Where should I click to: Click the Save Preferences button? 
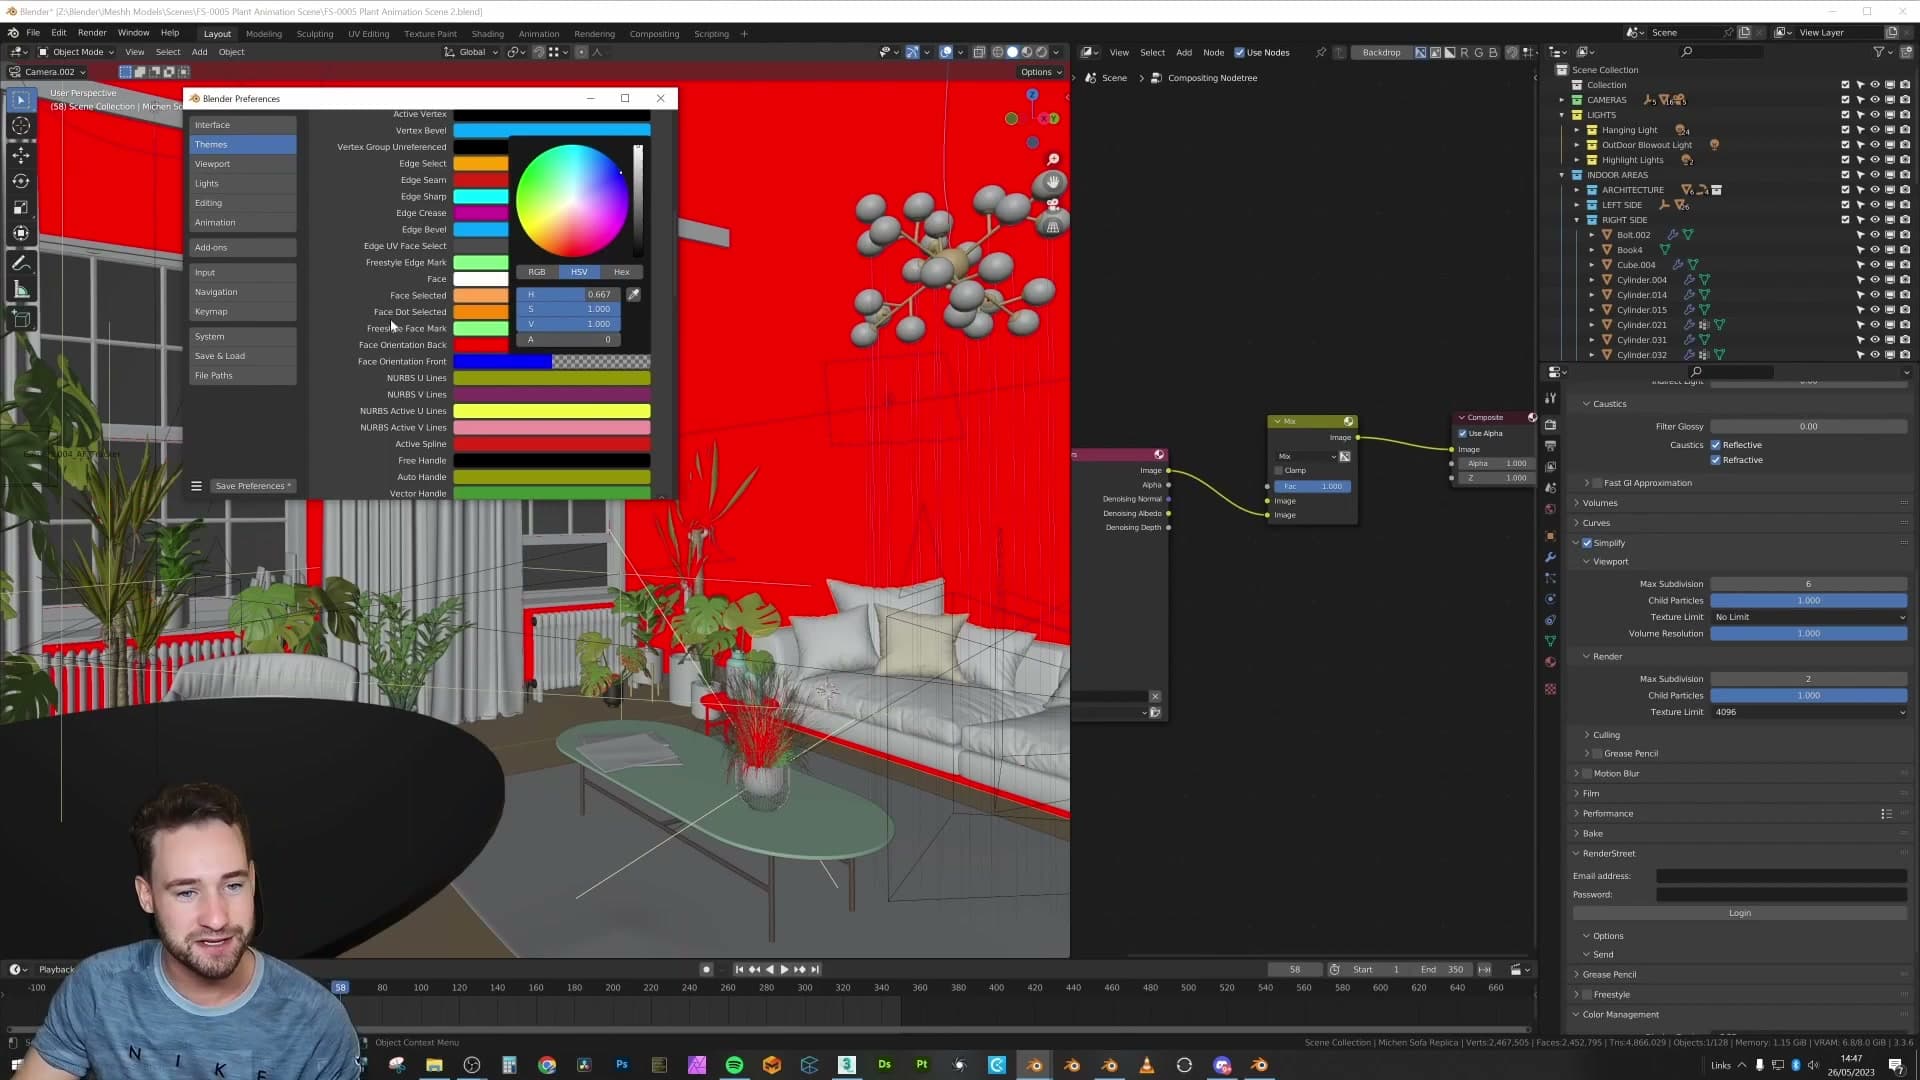[x=253, y=486]
